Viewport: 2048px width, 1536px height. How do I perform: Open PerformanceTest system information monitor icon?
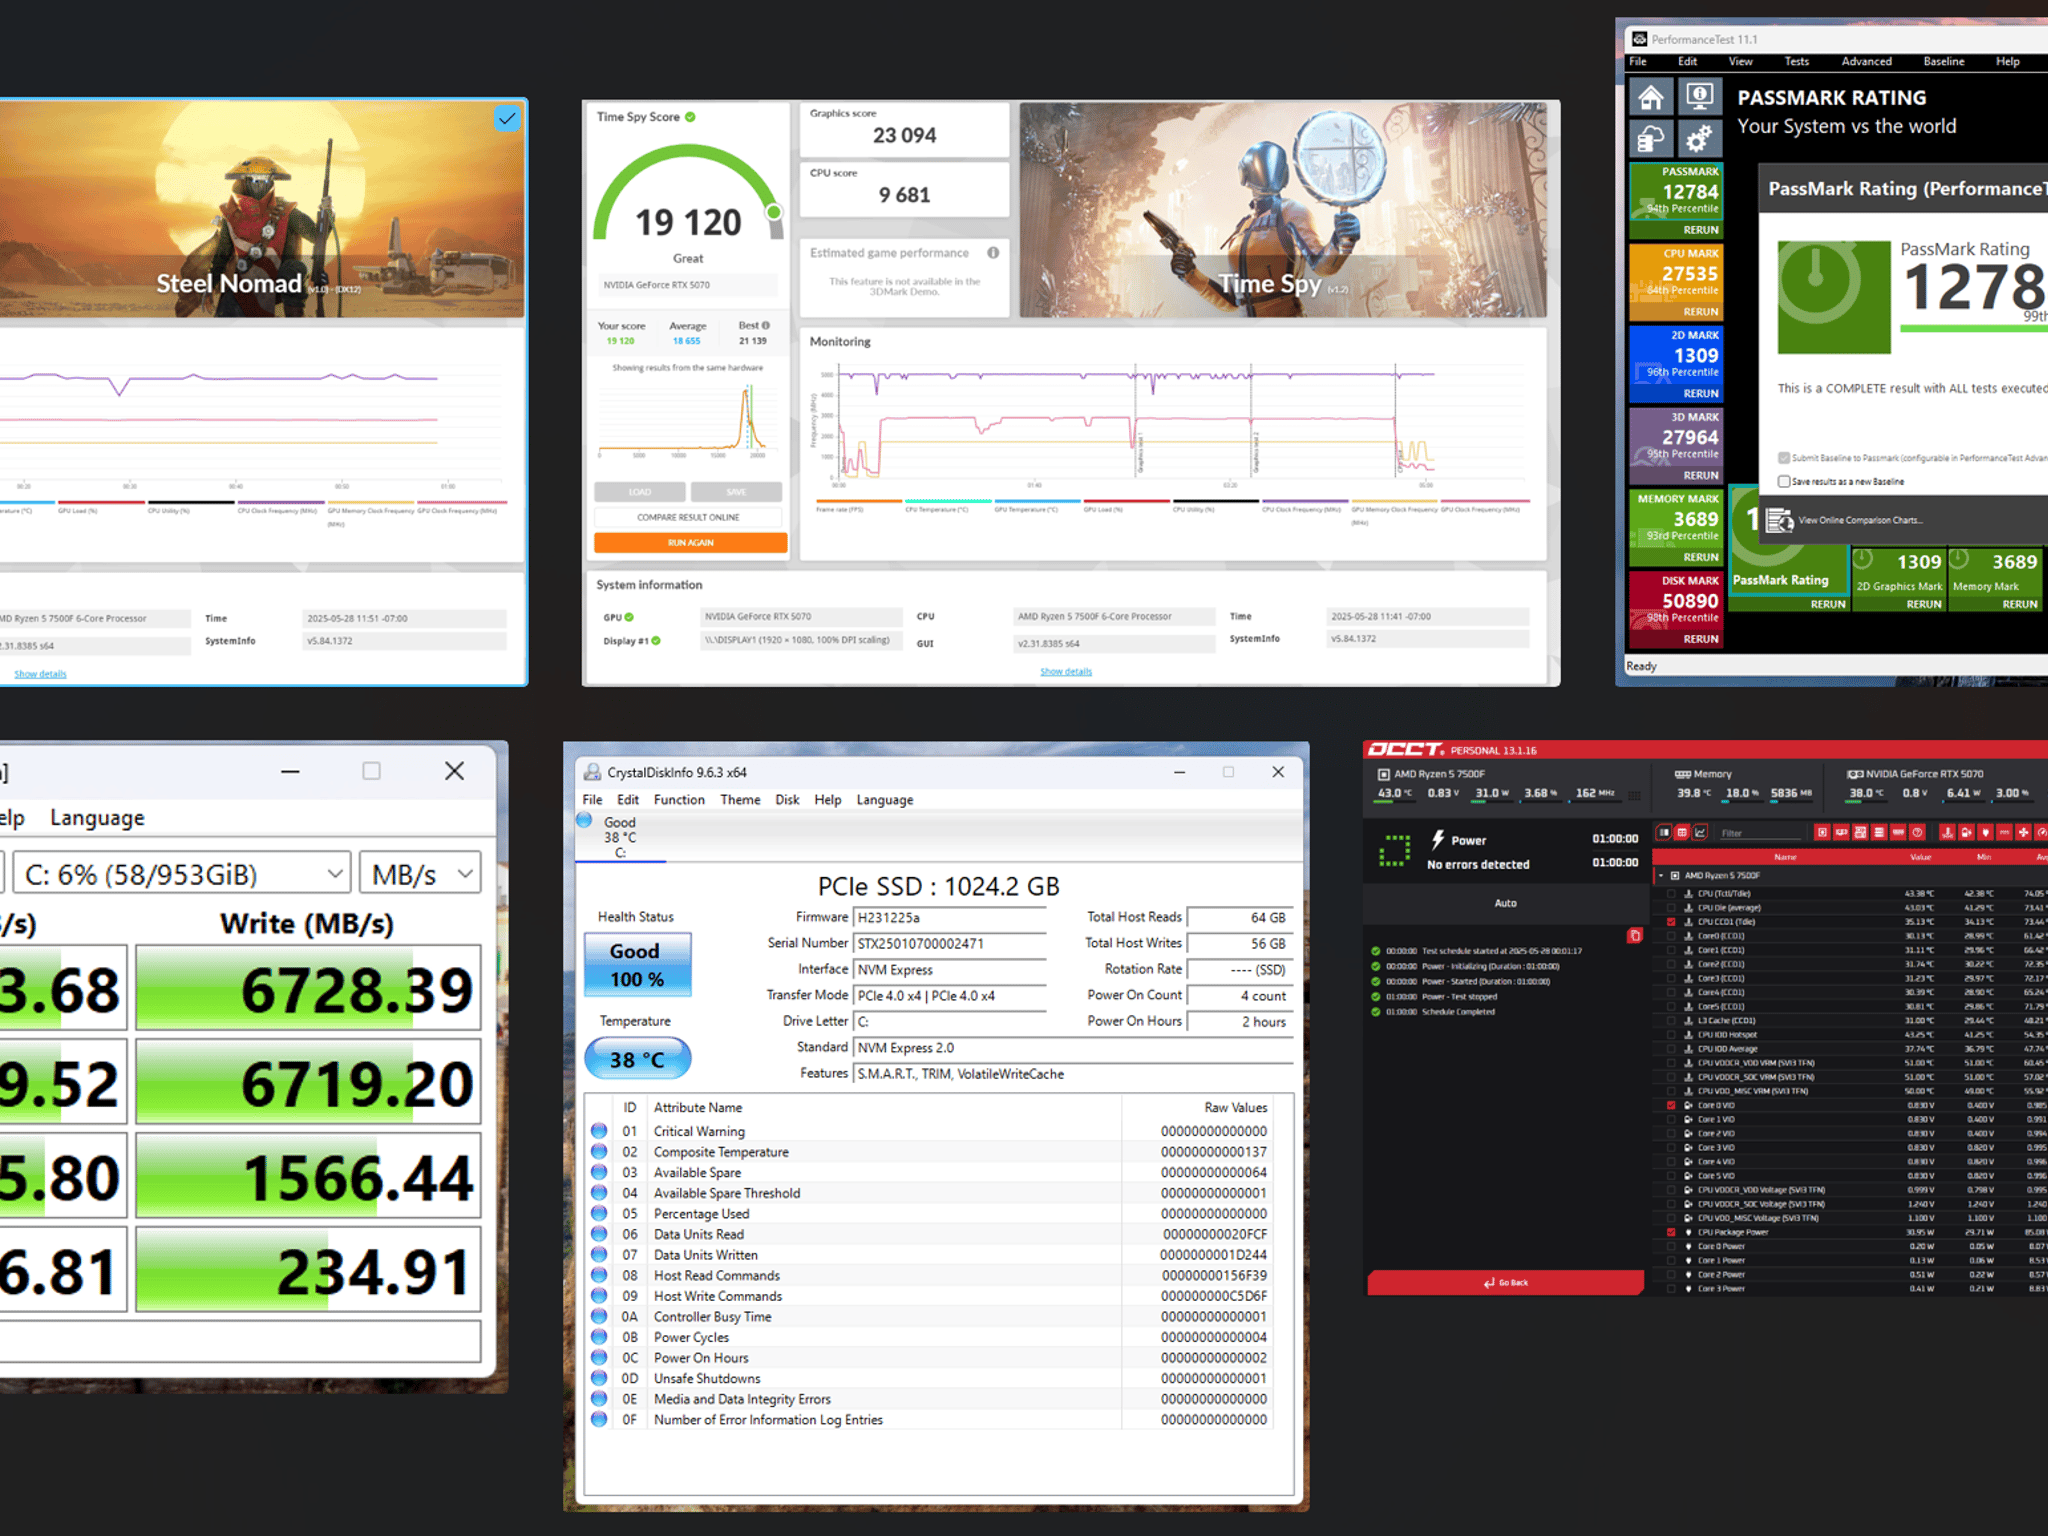[x=1698, y=98]
